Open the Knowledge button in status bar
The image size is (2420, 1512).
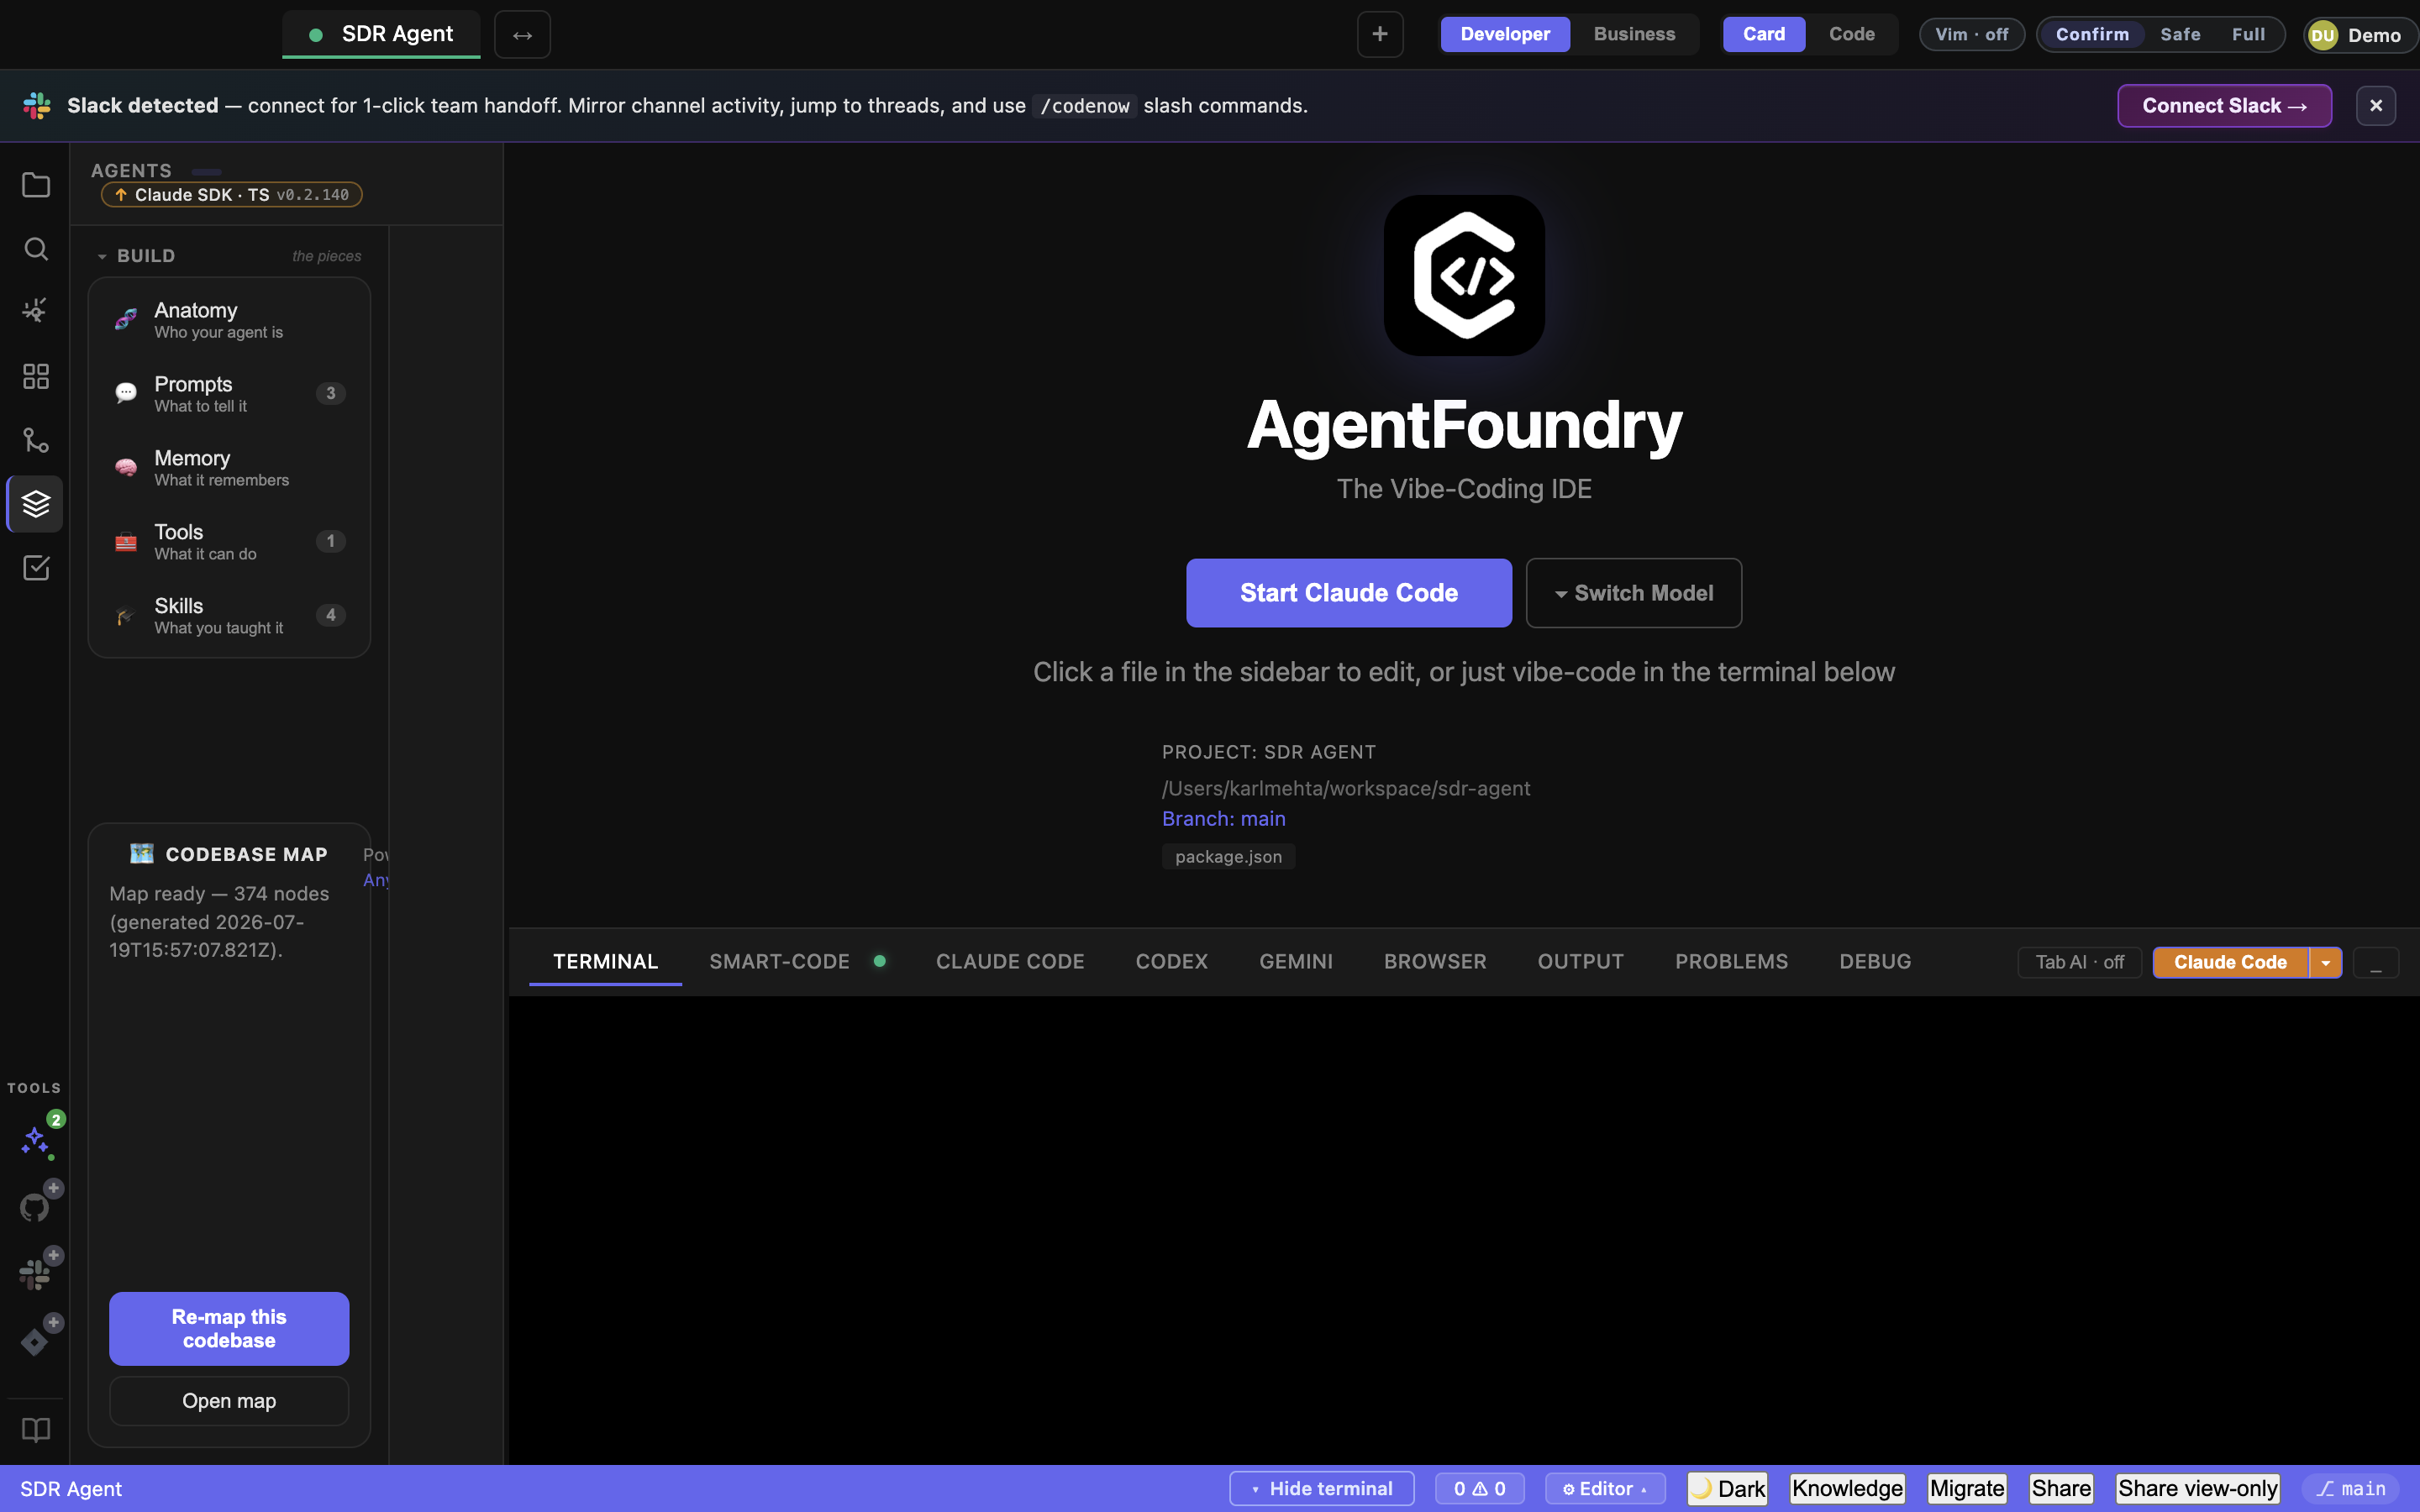[1847, 1489]
